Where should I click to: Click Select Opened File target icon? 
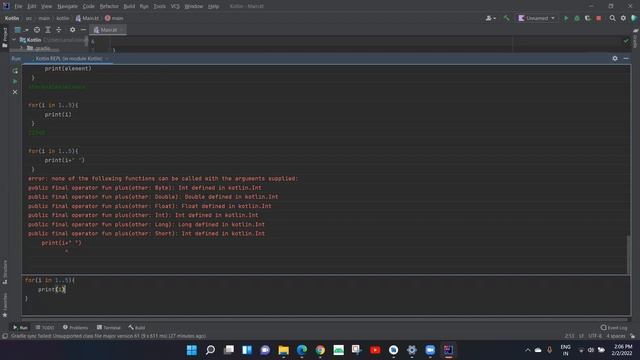point(37,30)
